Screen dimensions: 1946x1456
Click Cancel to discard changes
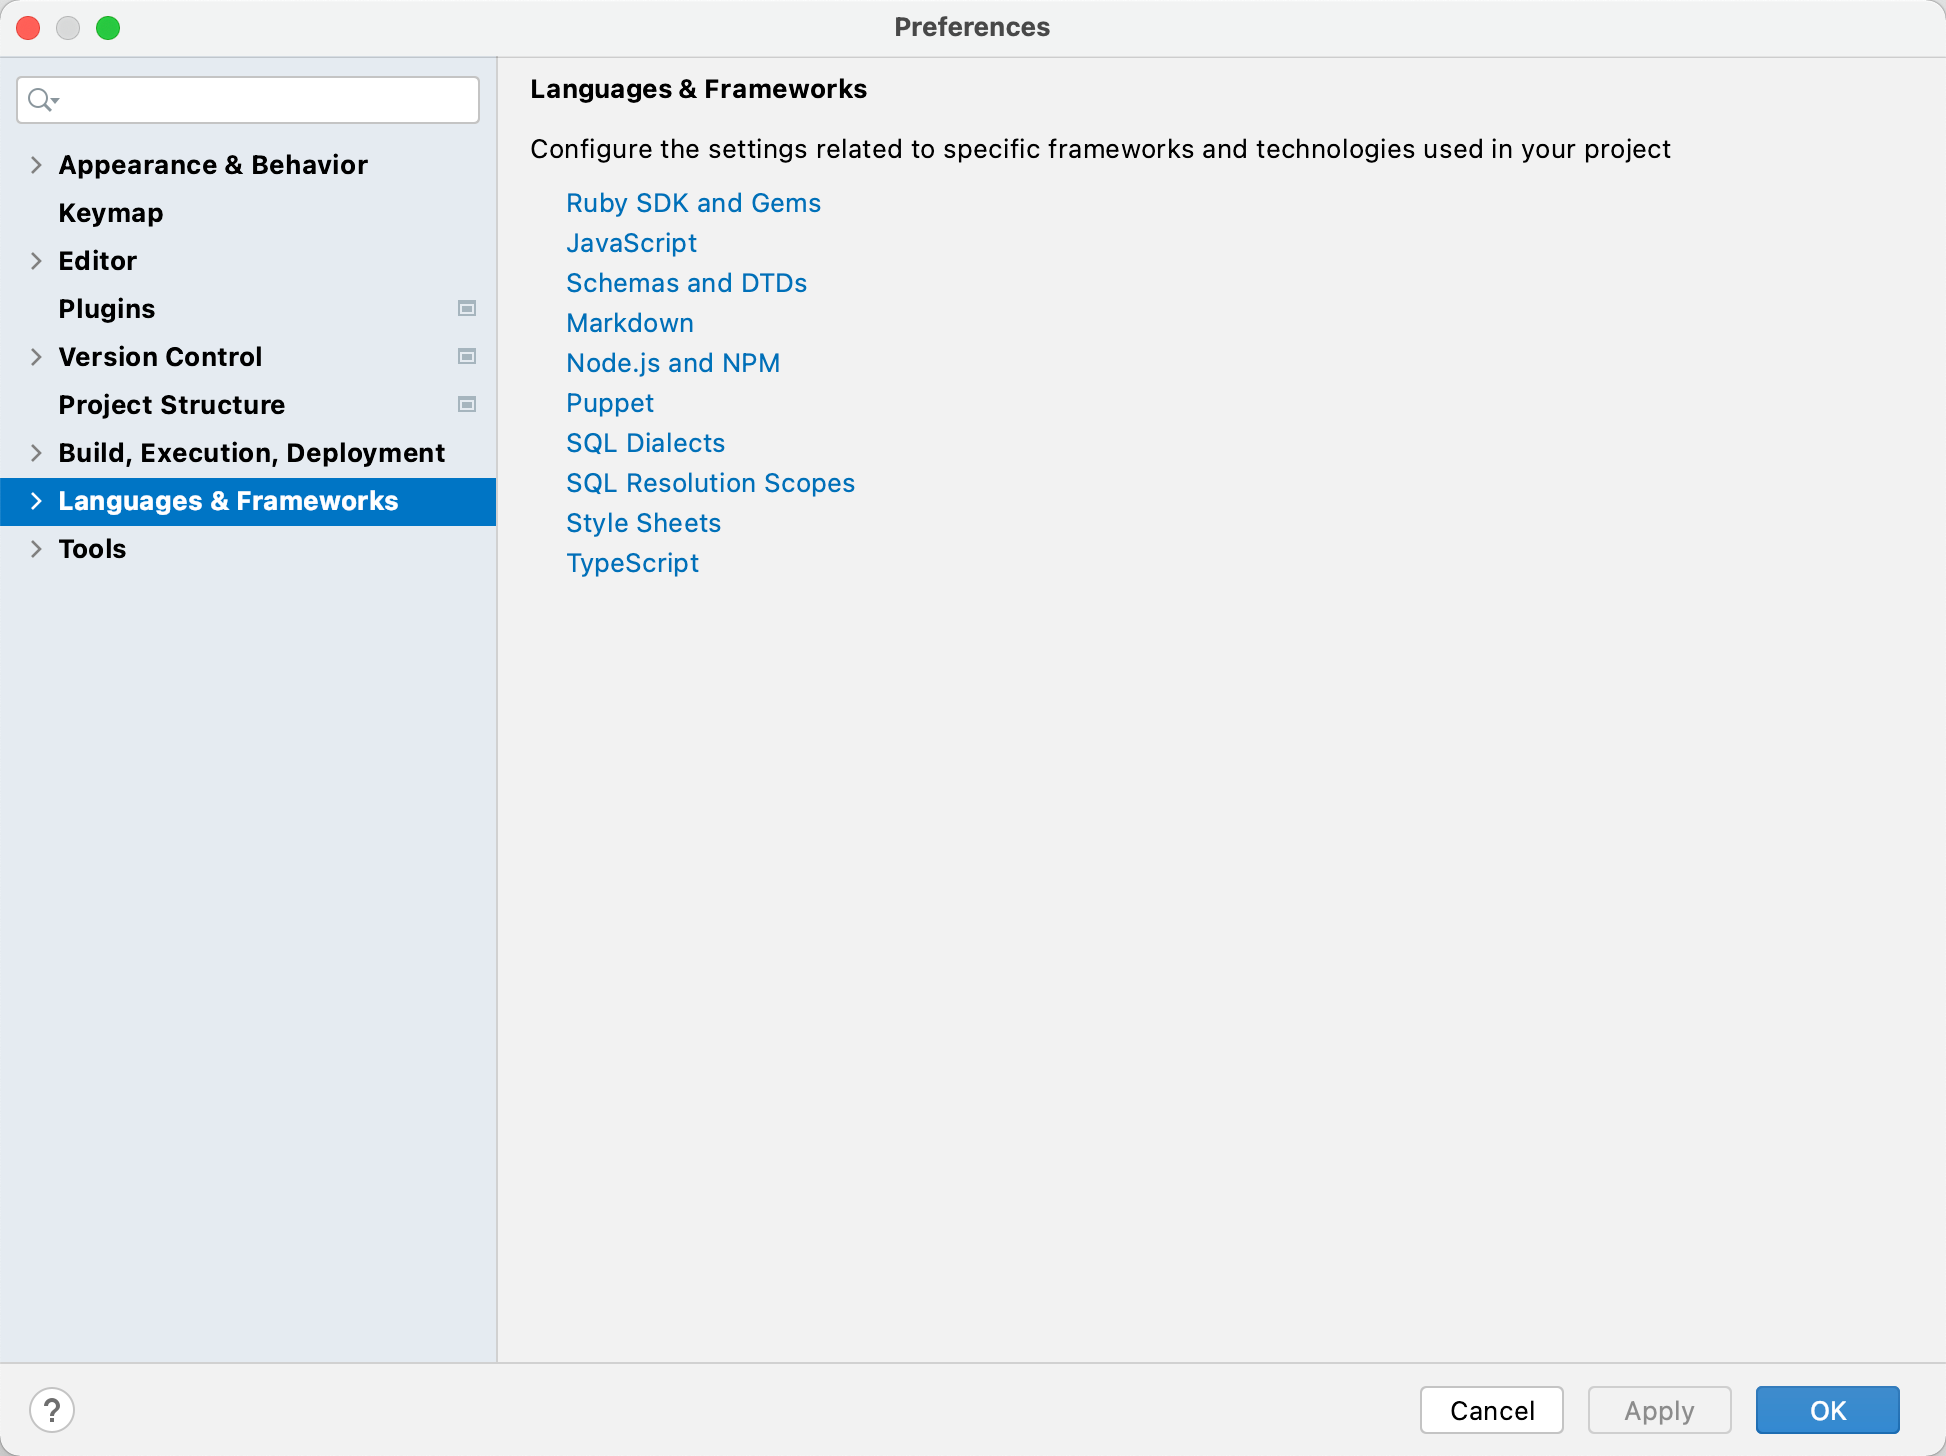pos(1492,1409)
